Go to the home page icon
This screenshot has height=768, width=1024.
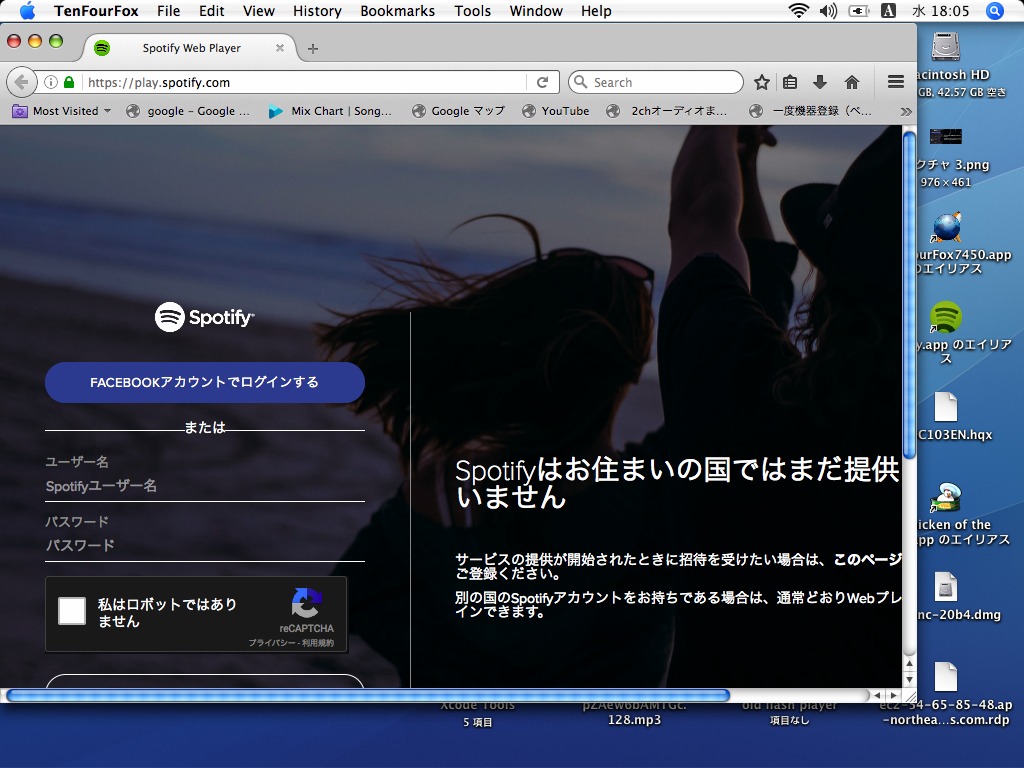coord(852,82)
